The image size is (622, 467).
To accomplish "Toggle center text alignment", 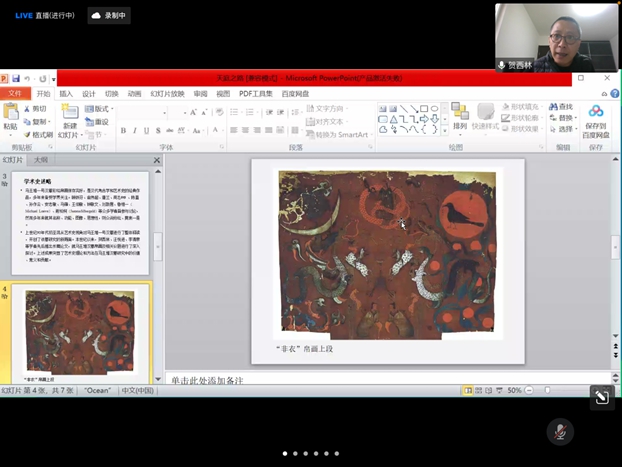I will click(x=245, y=130).
